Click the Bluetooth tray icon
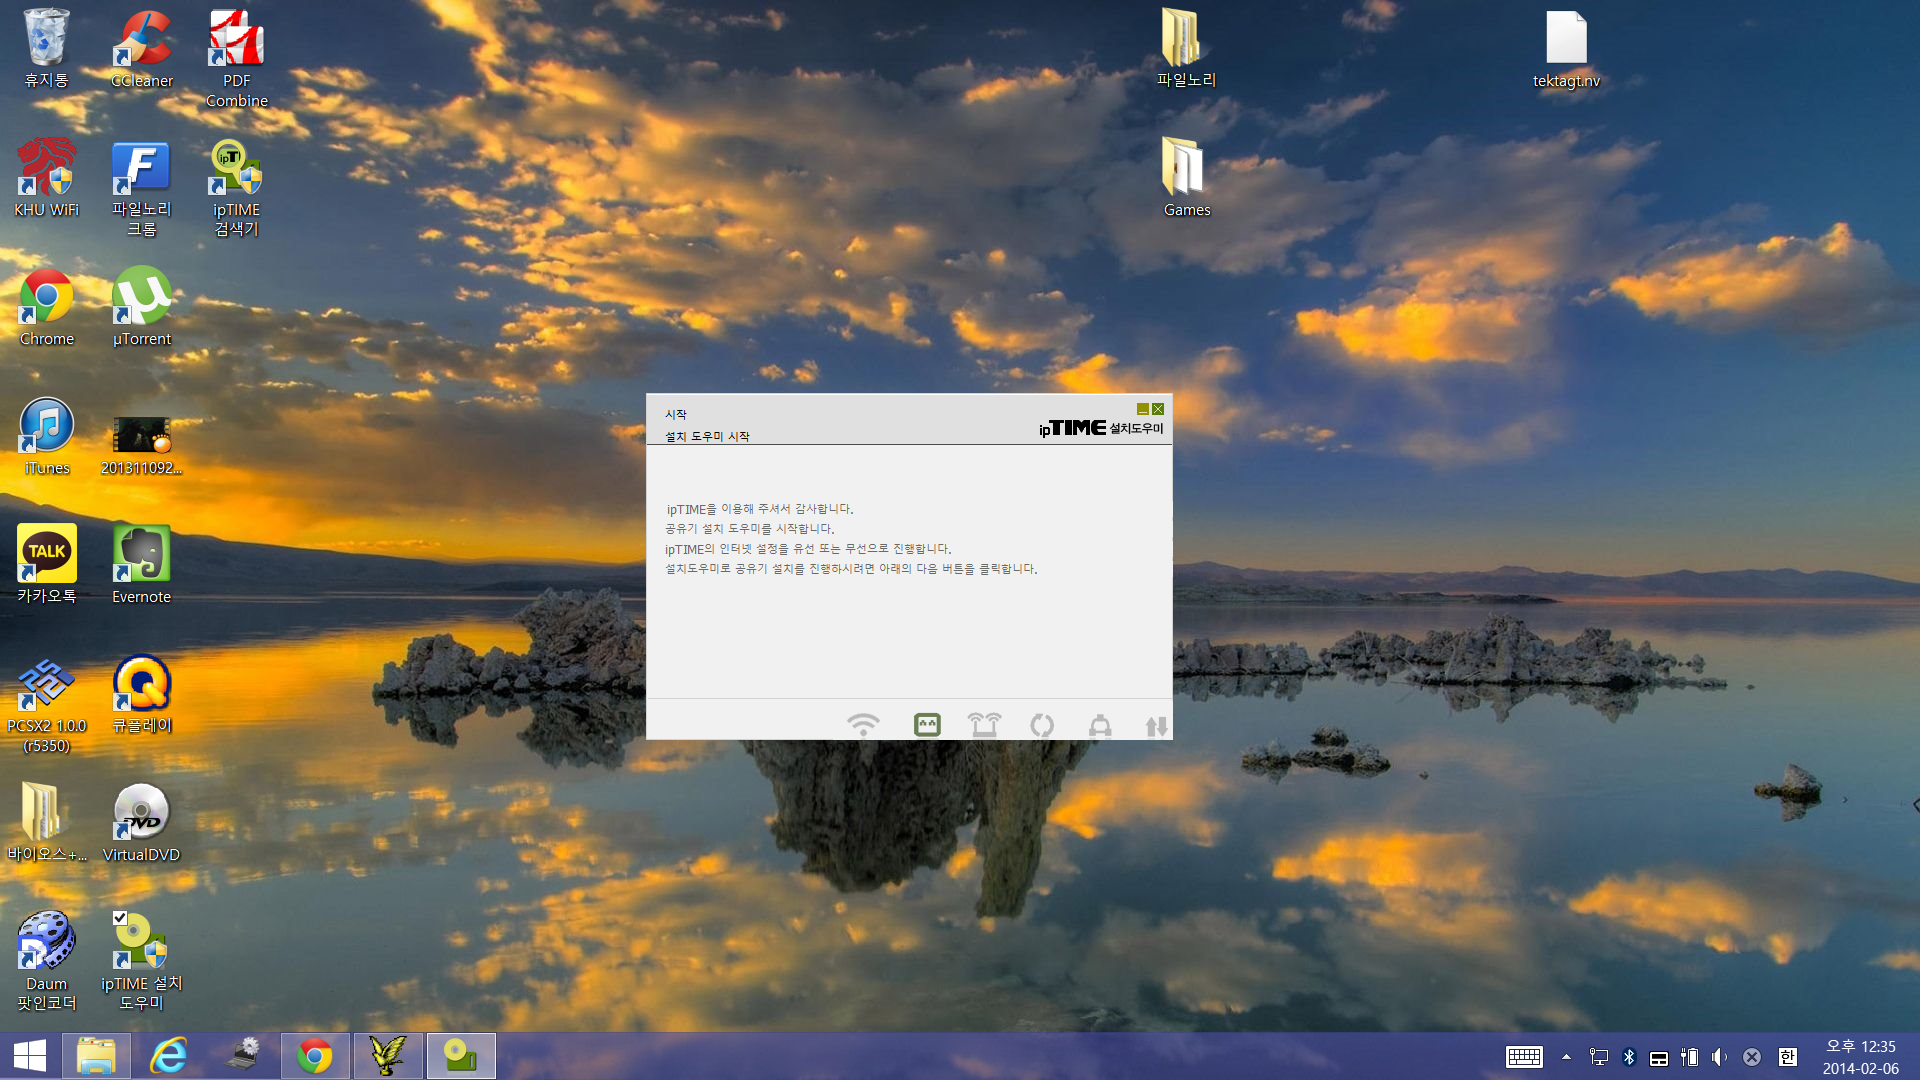Viewport: 1920px width, 1080px height. 1628,1057
